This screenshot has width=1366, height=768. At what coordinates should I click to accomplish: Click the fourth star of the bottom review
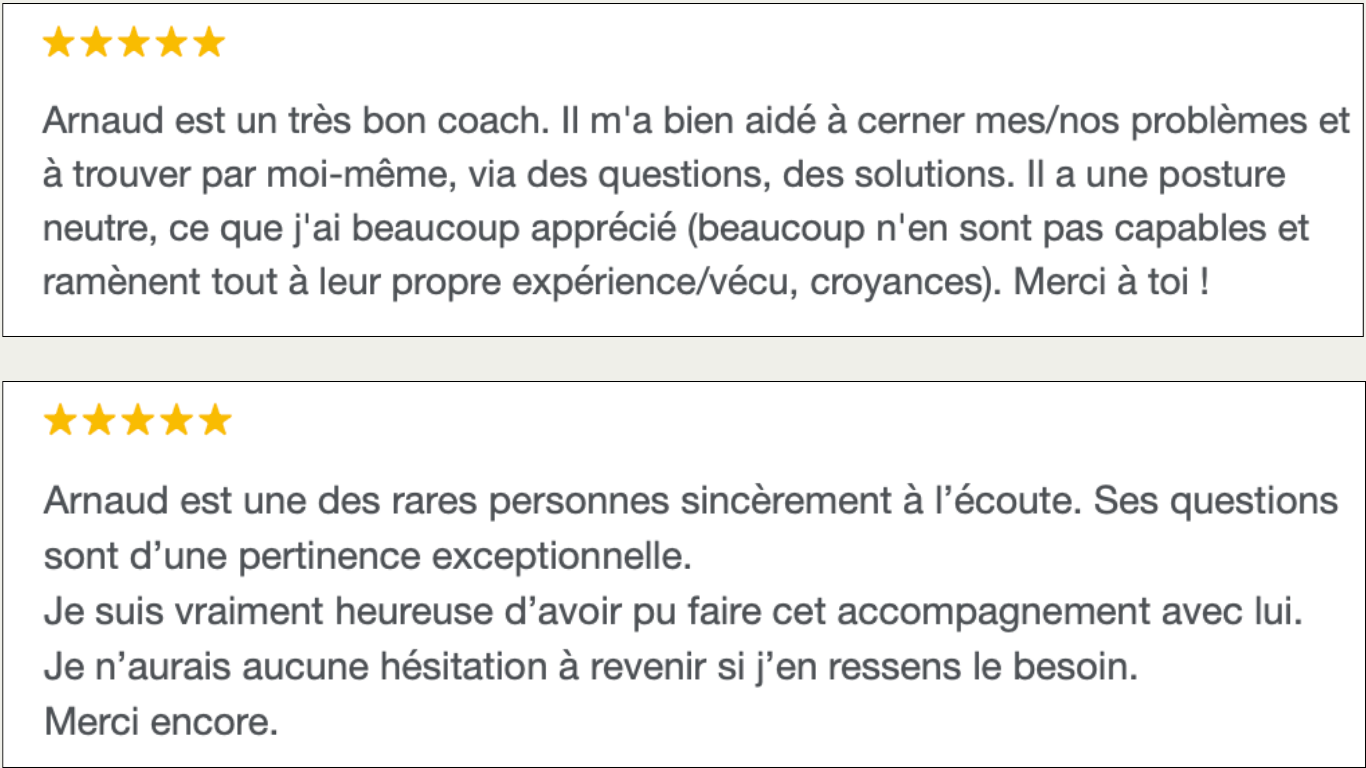(176, 421)
